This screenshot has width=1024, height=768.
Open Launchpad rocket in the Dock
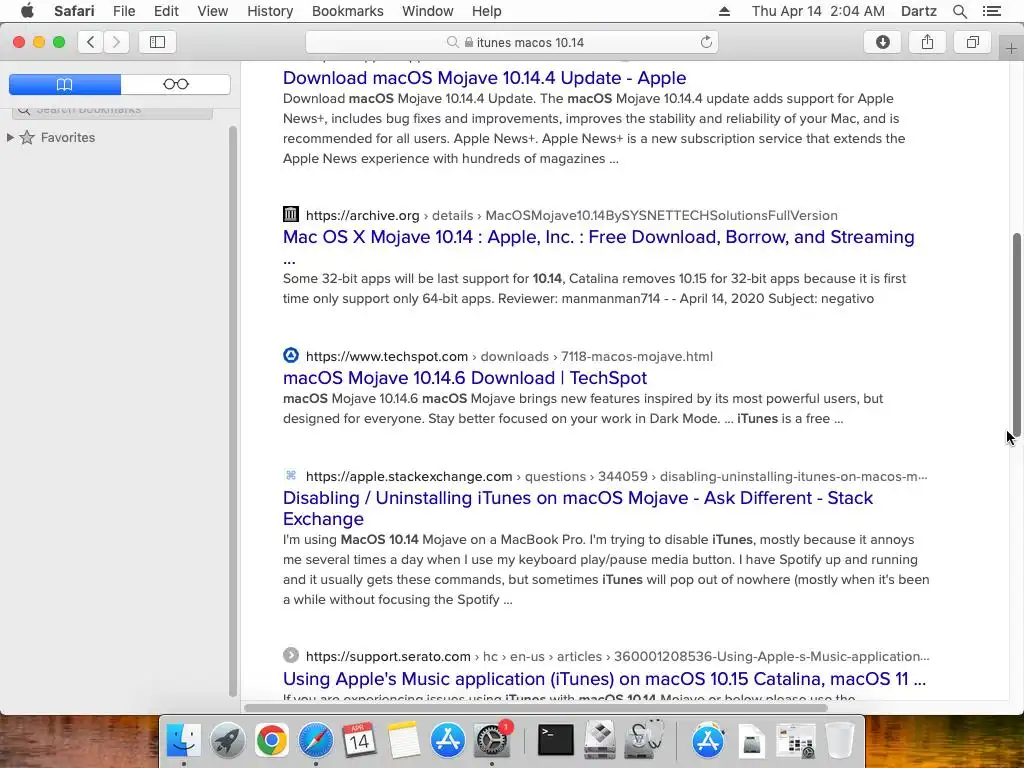point(227,741)
